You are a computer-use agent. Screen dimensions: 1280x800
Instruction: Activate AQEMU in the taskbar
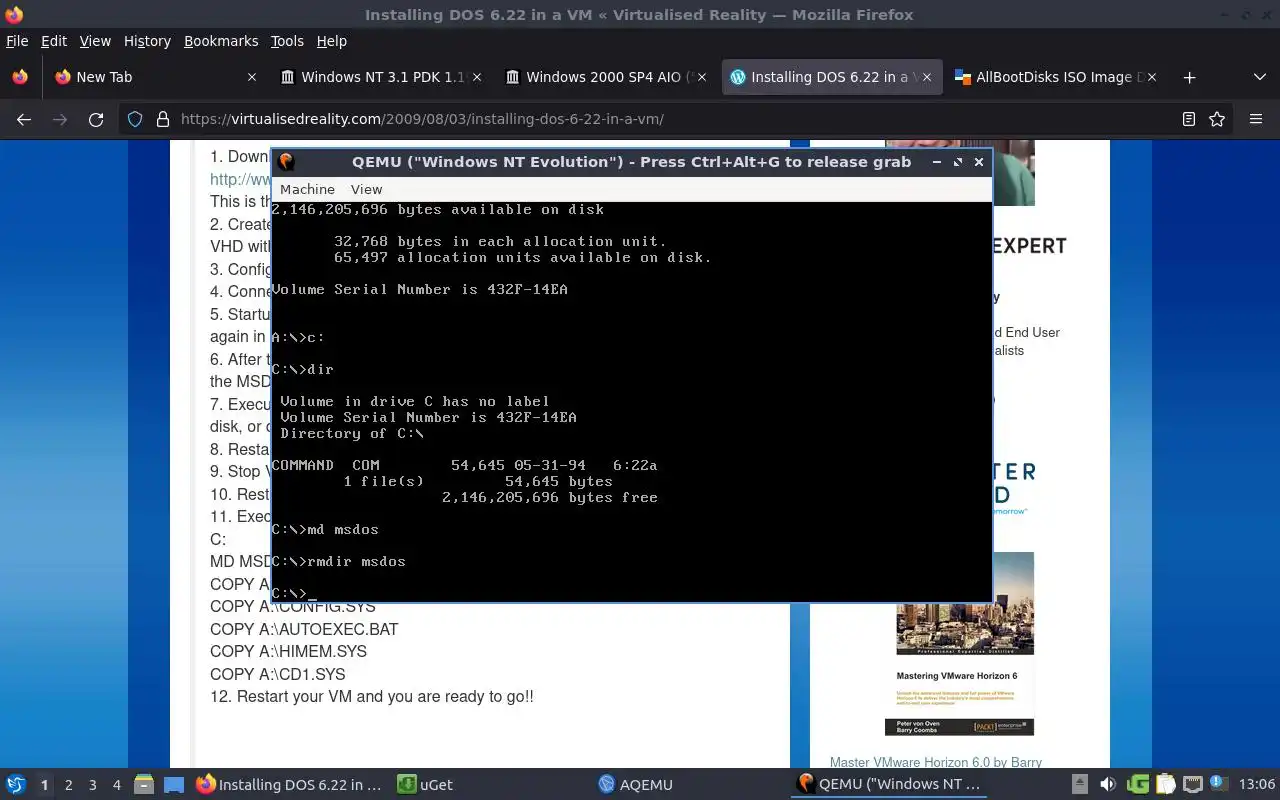(636, 785)
